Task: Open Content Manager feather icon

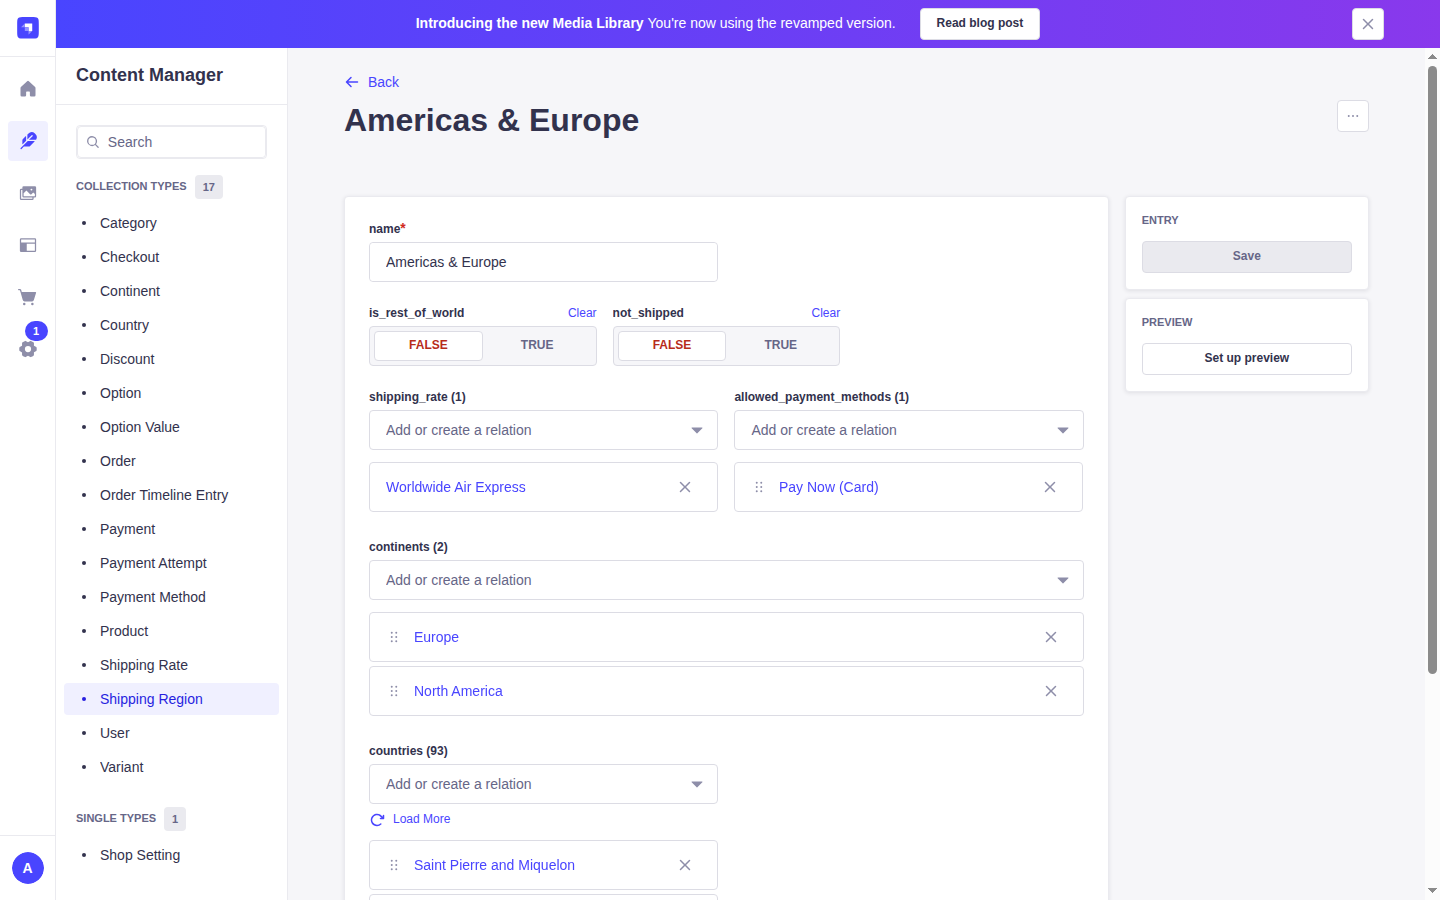Action: click(28, 141)
